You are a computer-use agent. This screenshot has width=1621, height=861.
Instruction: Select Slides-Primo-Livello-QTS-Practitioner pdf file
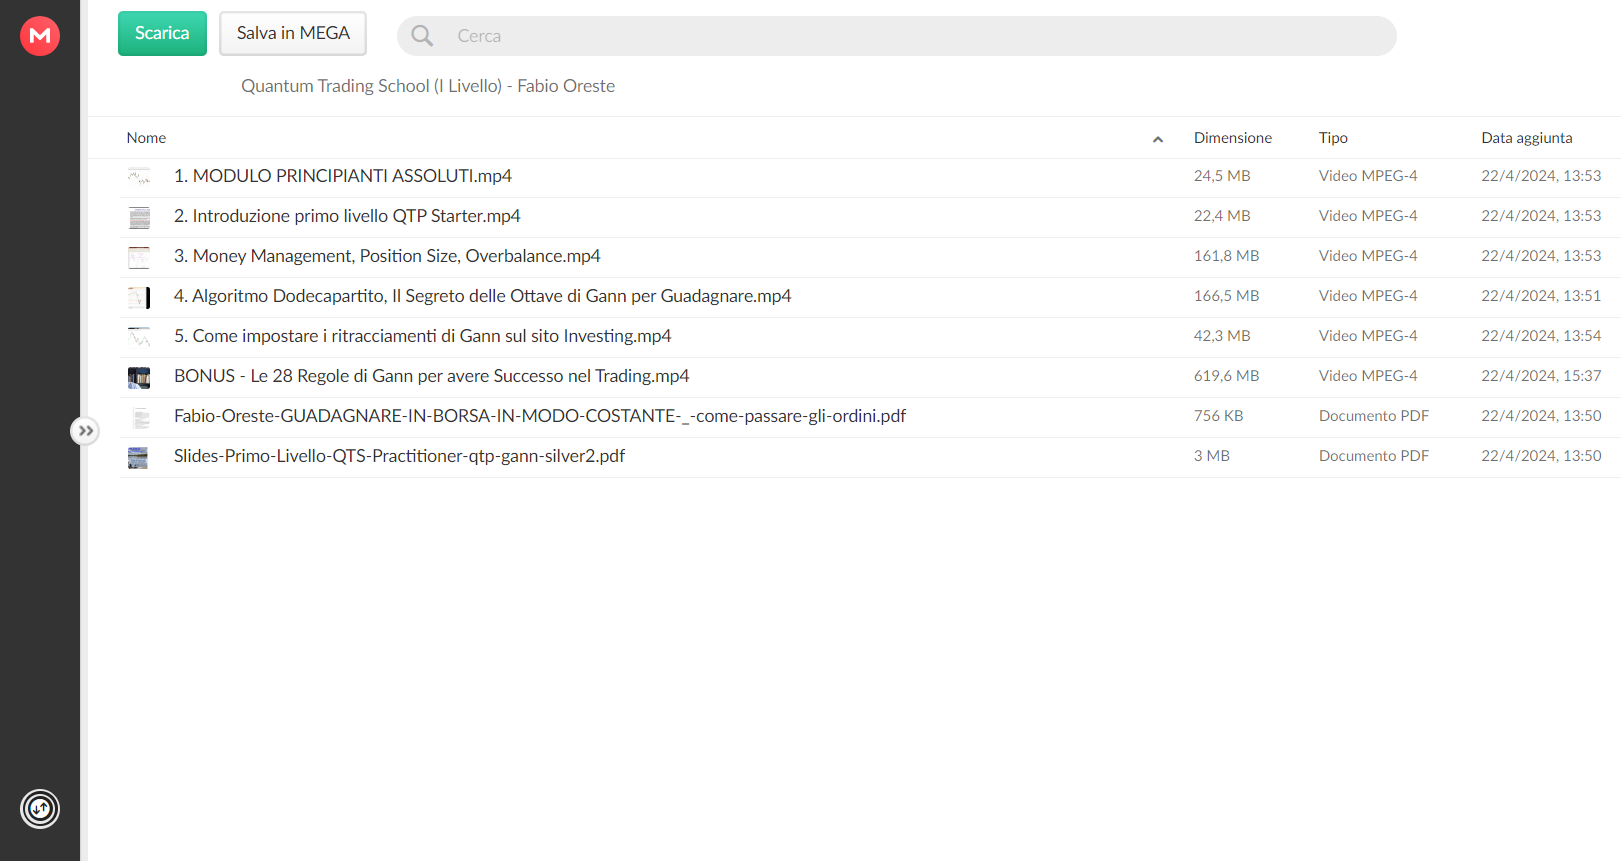click(x=399, y=456)
